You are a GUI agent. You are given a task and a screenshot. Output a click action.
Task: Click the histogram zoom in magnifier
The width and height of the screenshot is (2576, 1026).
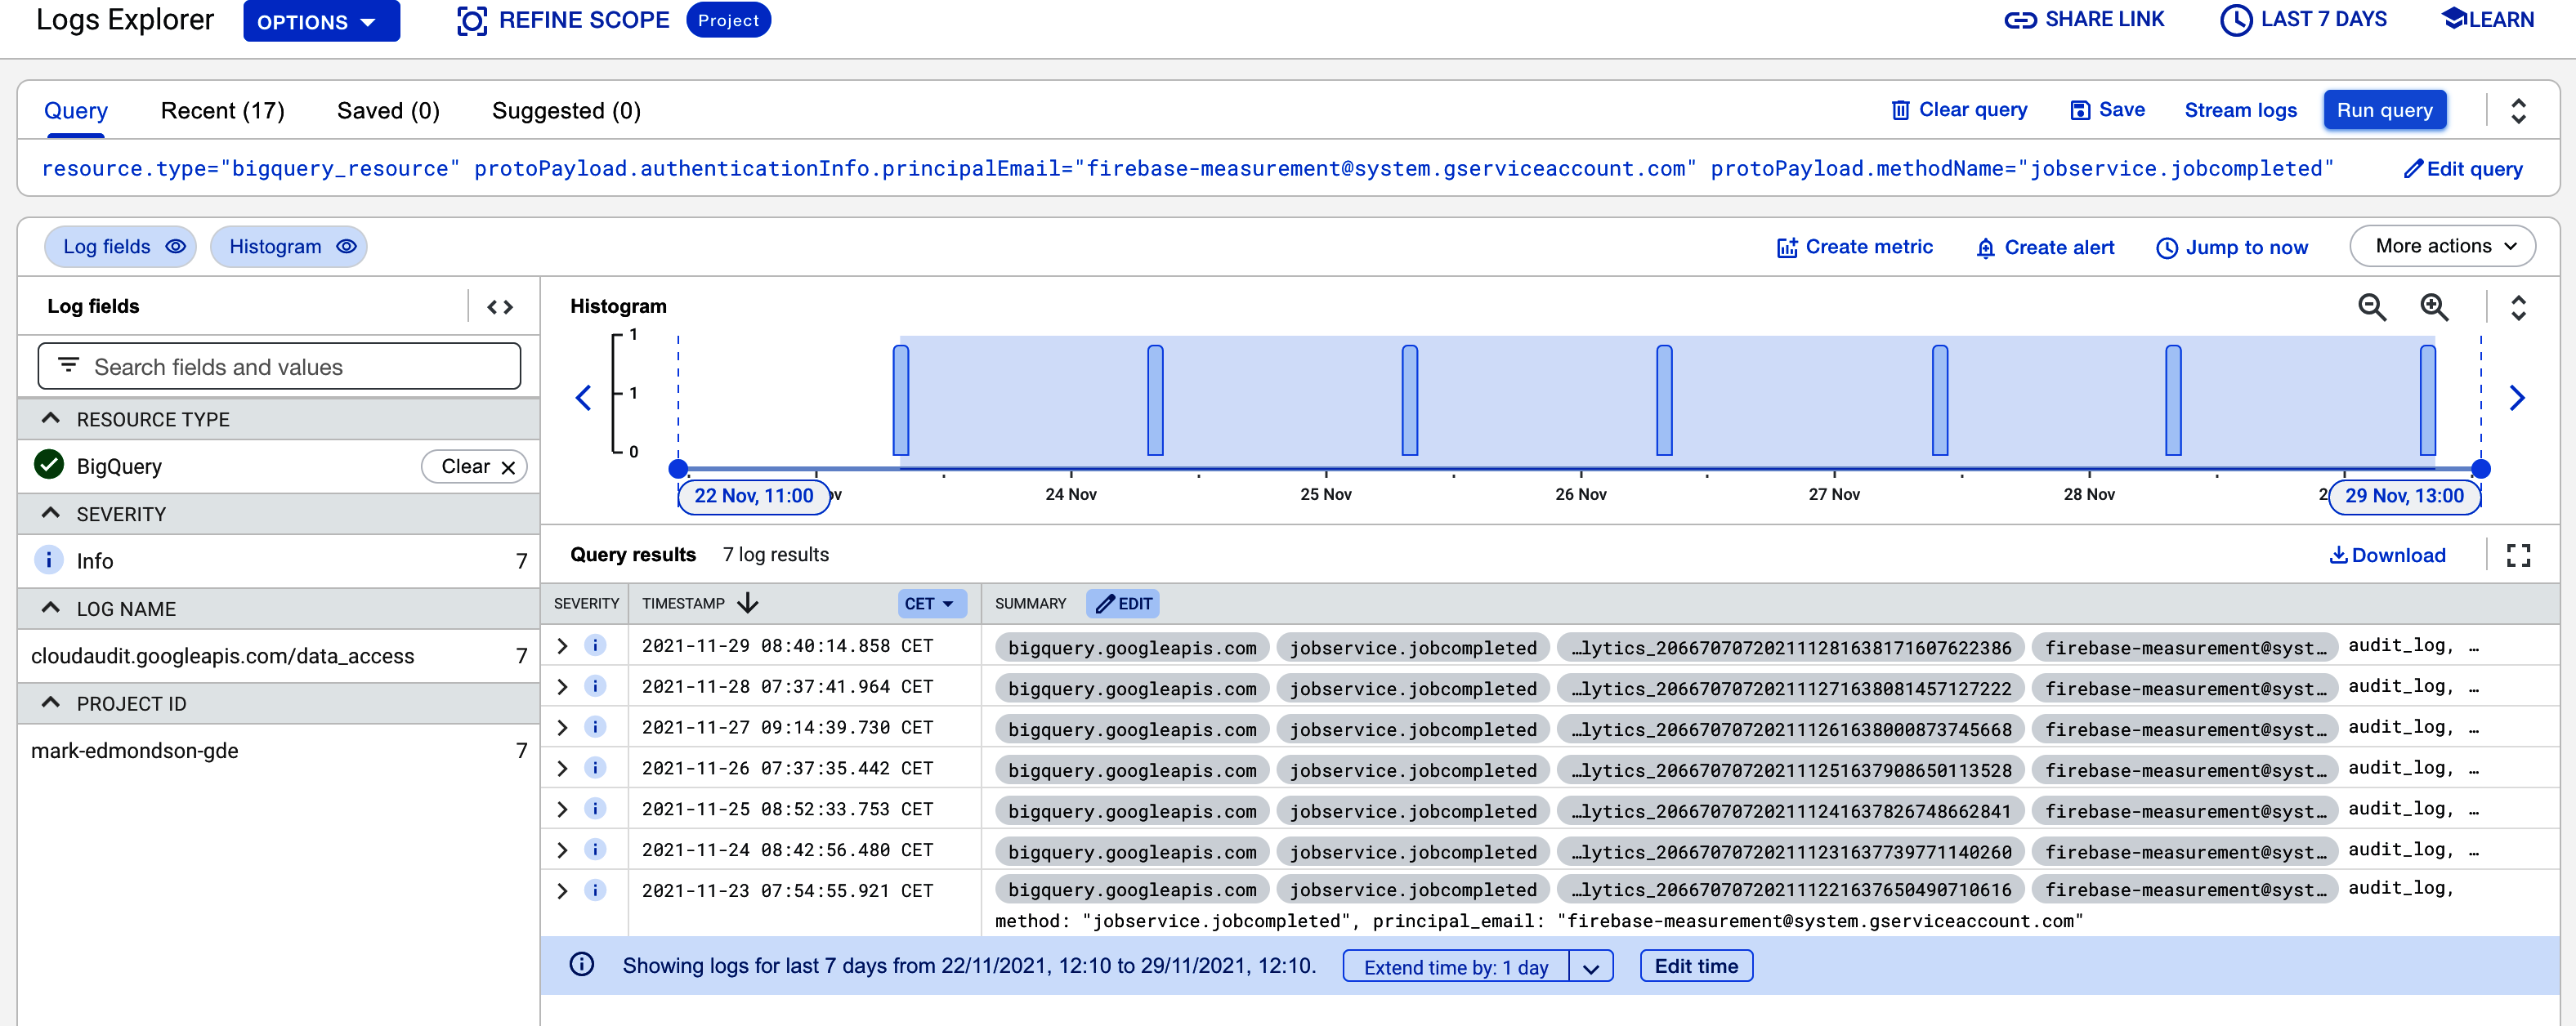pyautogui.click(x=2434, y=307)
